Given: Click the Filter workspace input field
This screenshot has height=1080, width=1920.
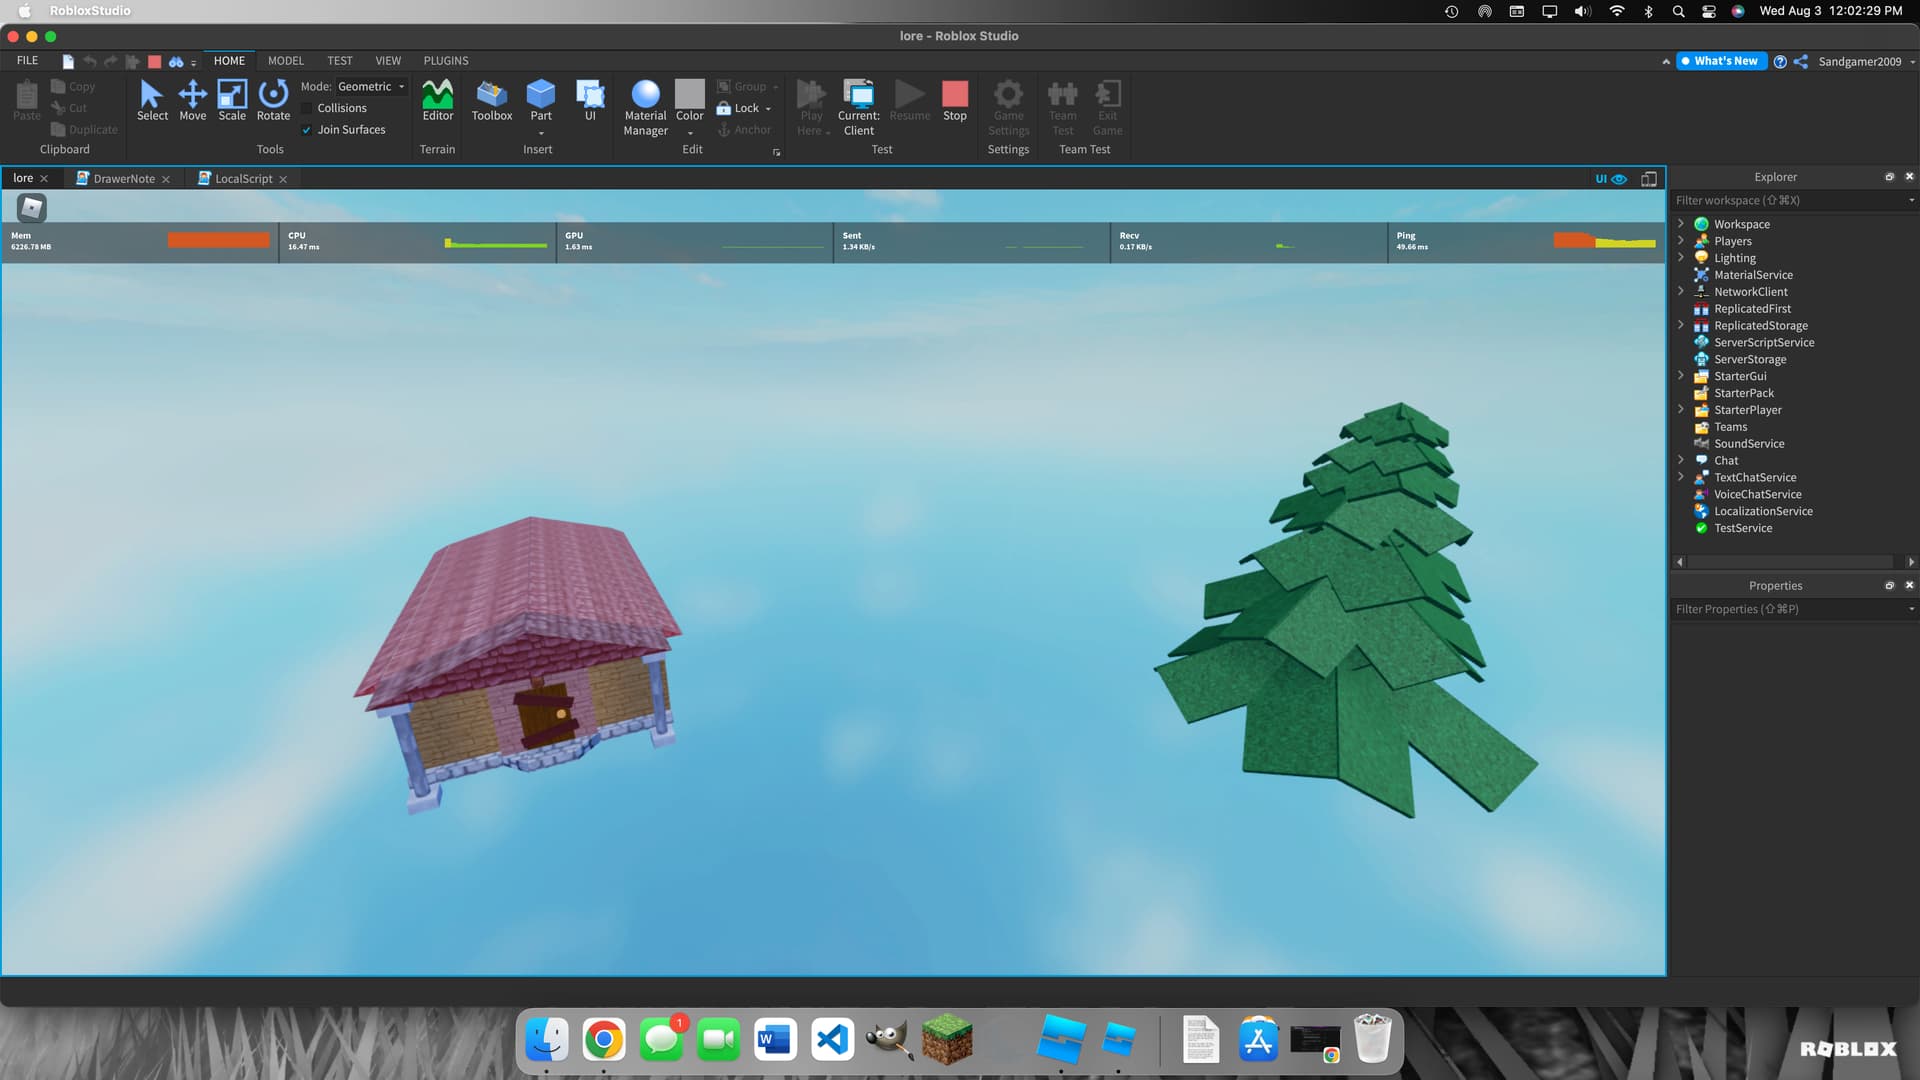Looking at the screenshot, I should tap(1790, 201).
